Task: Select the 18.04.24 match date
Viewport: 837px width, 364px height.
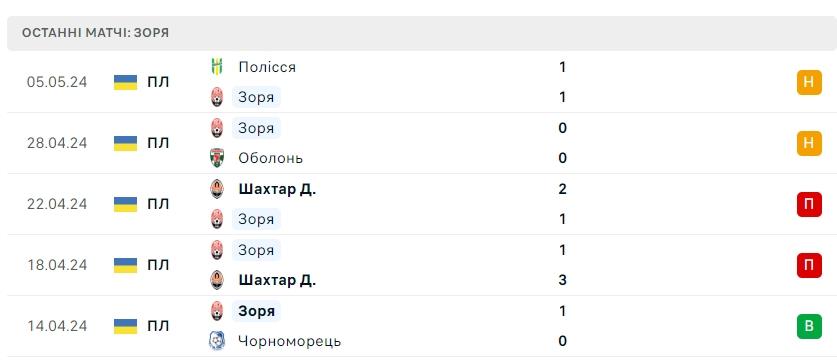Action: click(x=57, y=265)
